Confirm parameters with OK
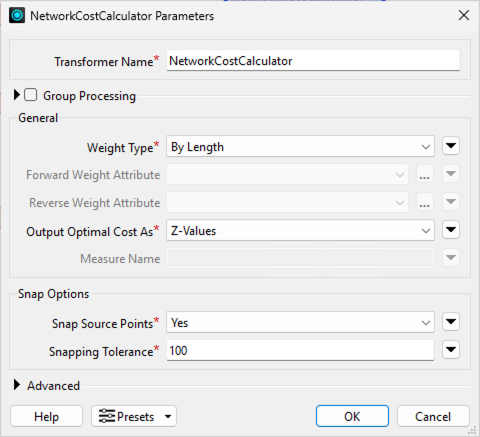The width and height of the screenshot is (480, 437). (352, 416)
